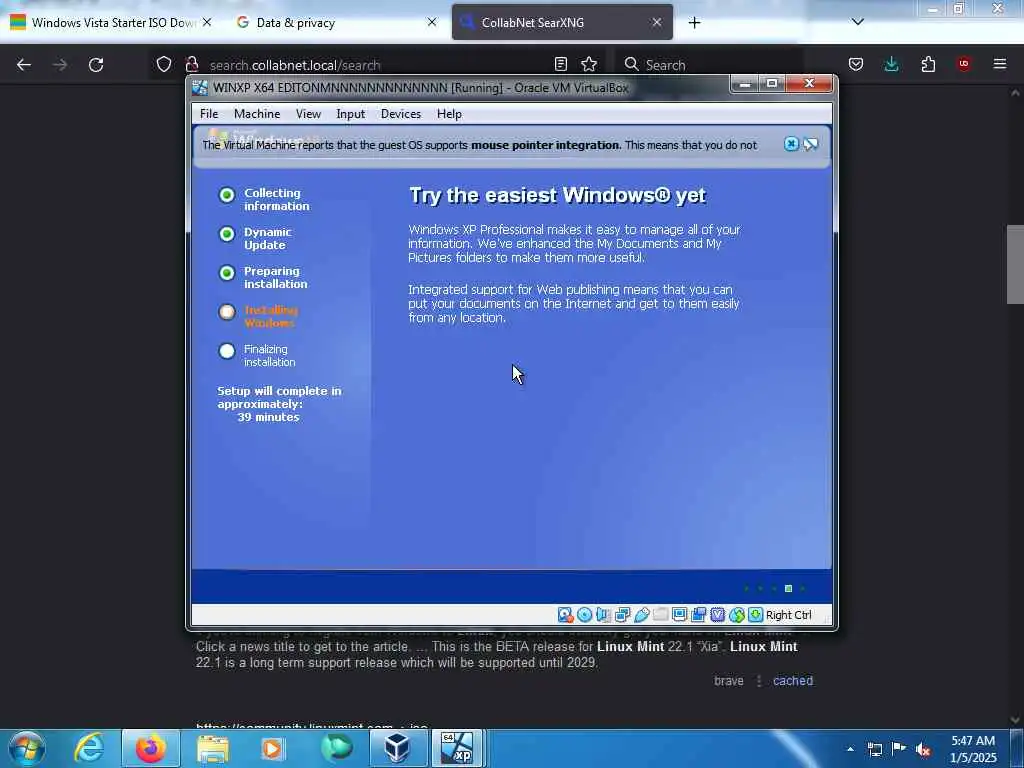Click the mouse integration icon in VirtualBox status bar
1024x768 pixels.
click(737, 615)
